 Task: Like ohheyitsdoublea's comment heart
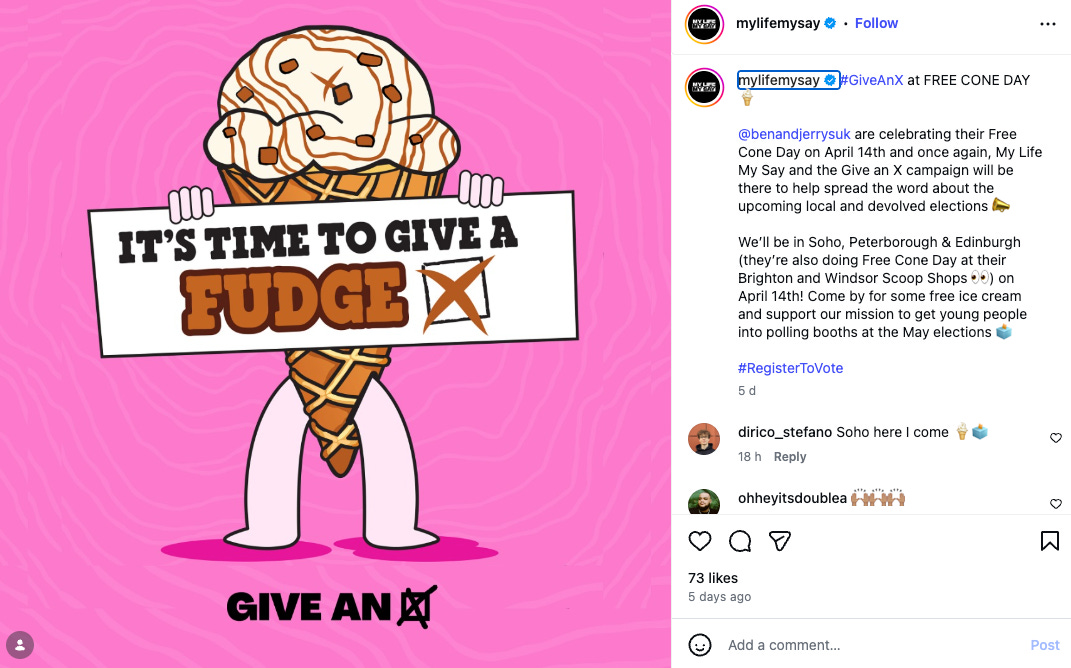[x=1056, y=503]
